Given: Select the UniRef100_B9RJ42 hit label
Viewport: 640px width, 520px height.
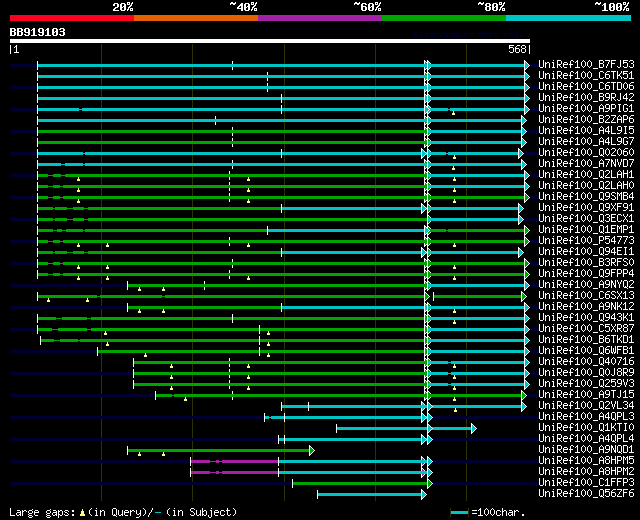Looking at the screenshot, I should (586, 98).
